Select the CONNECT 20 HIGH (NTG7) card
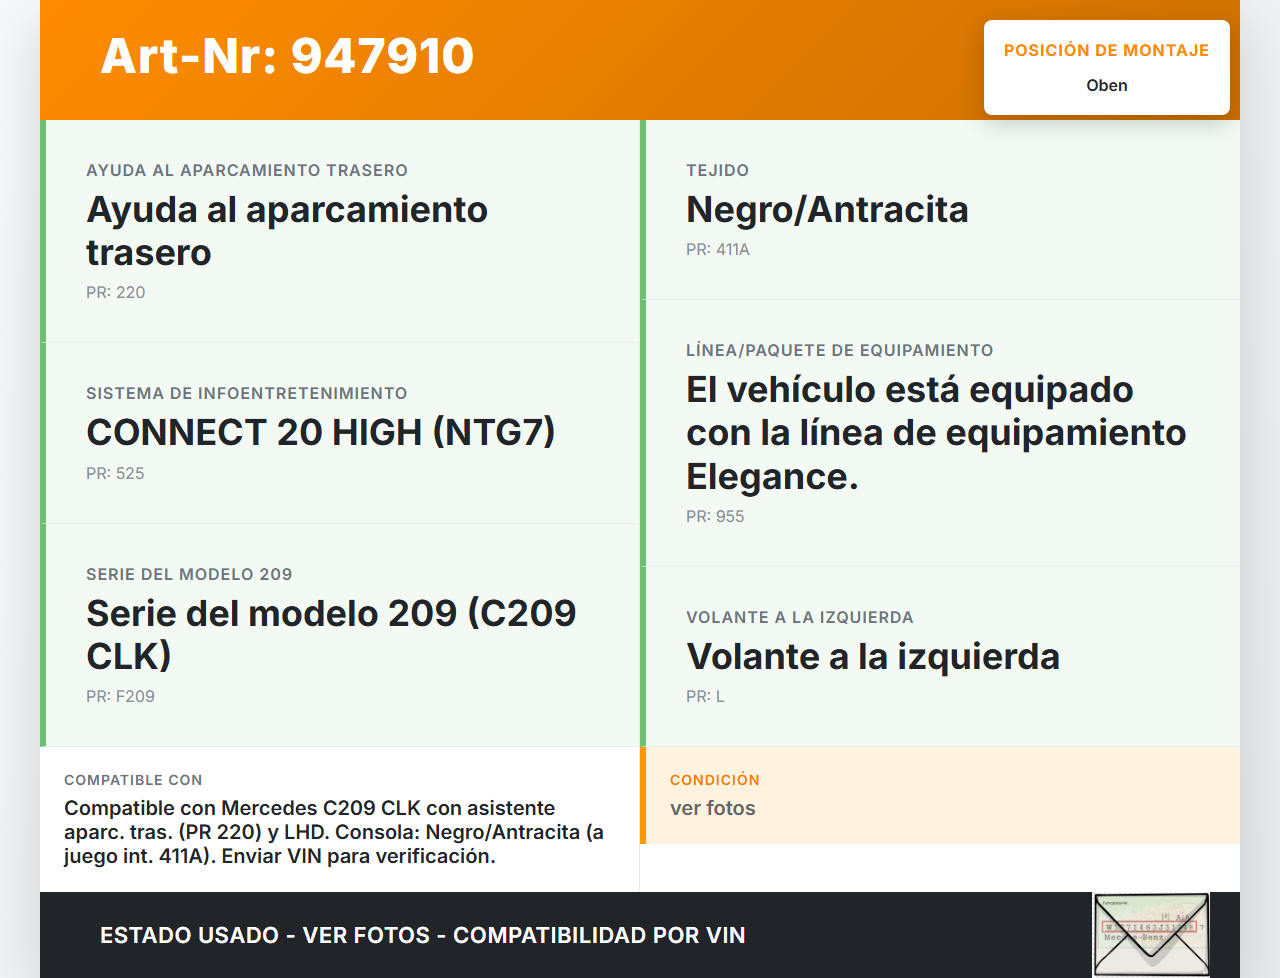The width and height of the screenshot is (1280, 978). point(340,432)
